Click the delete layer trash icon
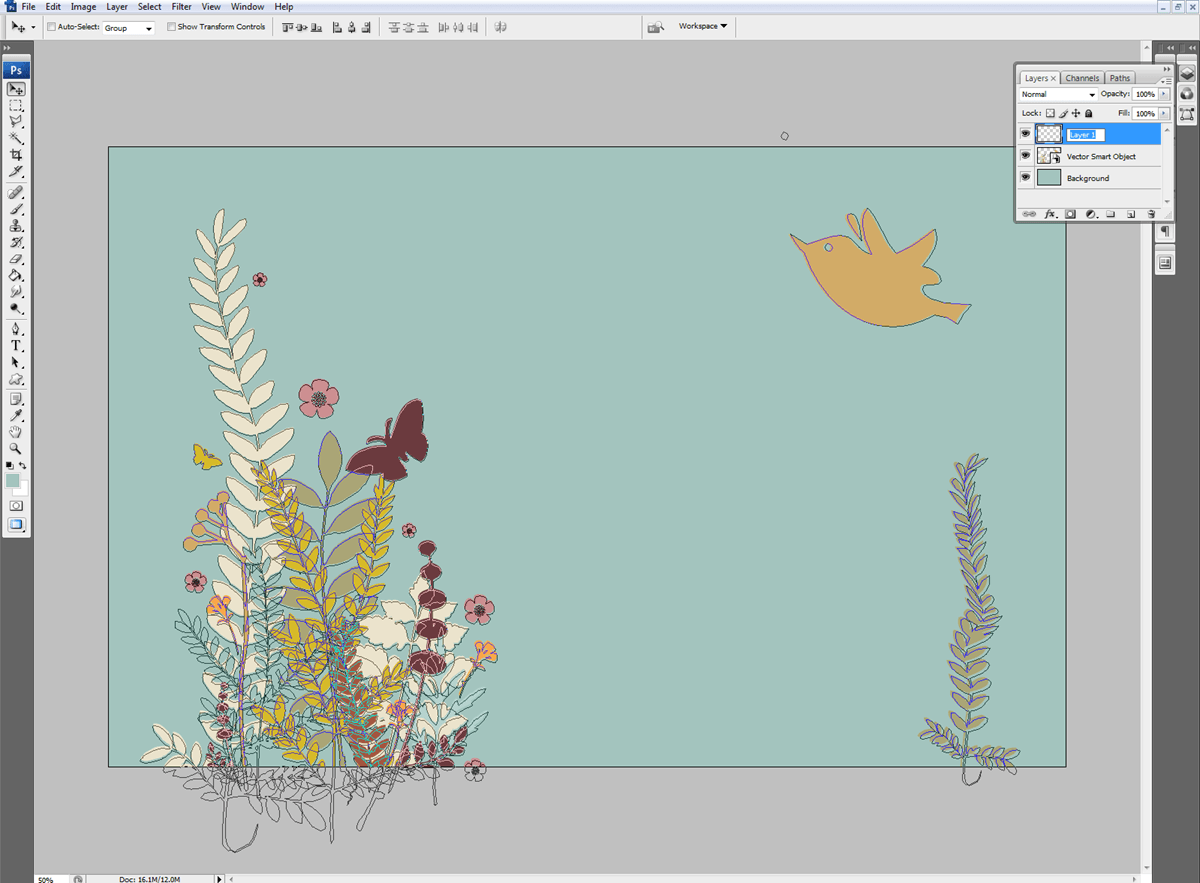This screenshot has width=1200, height=883. (1151, 214)
